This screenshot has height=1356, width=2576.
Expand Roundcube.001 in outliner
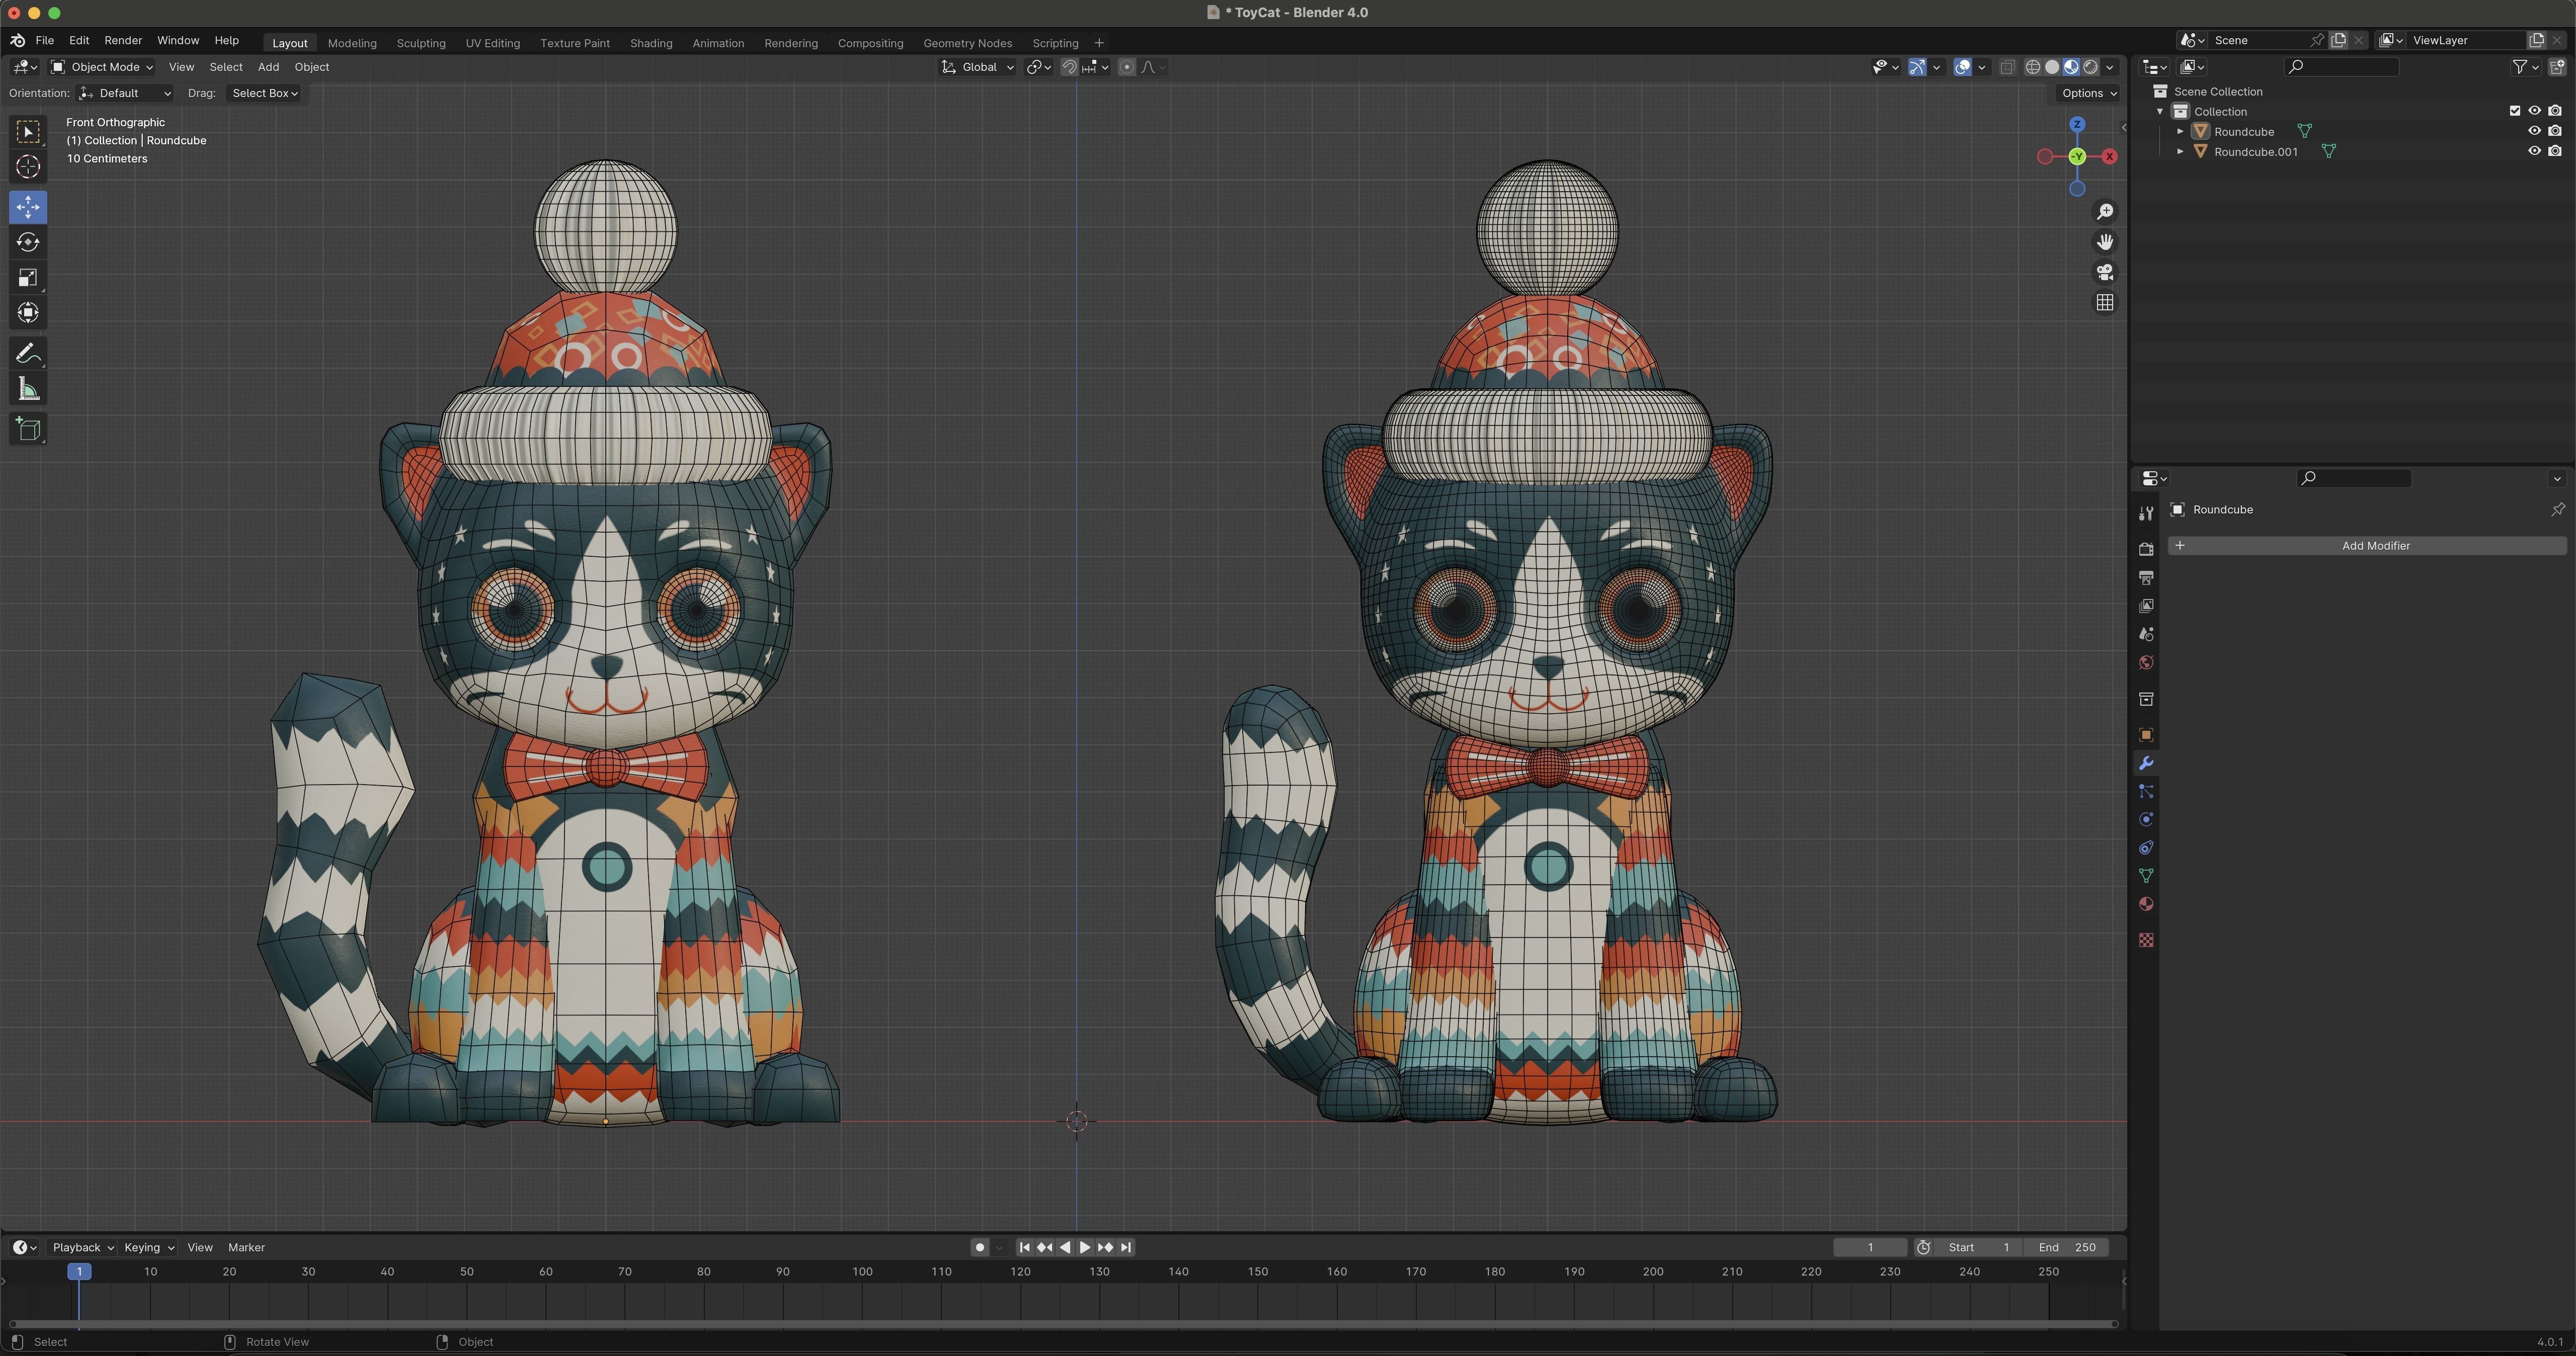pyautogui.click(x=2180, y=151)
